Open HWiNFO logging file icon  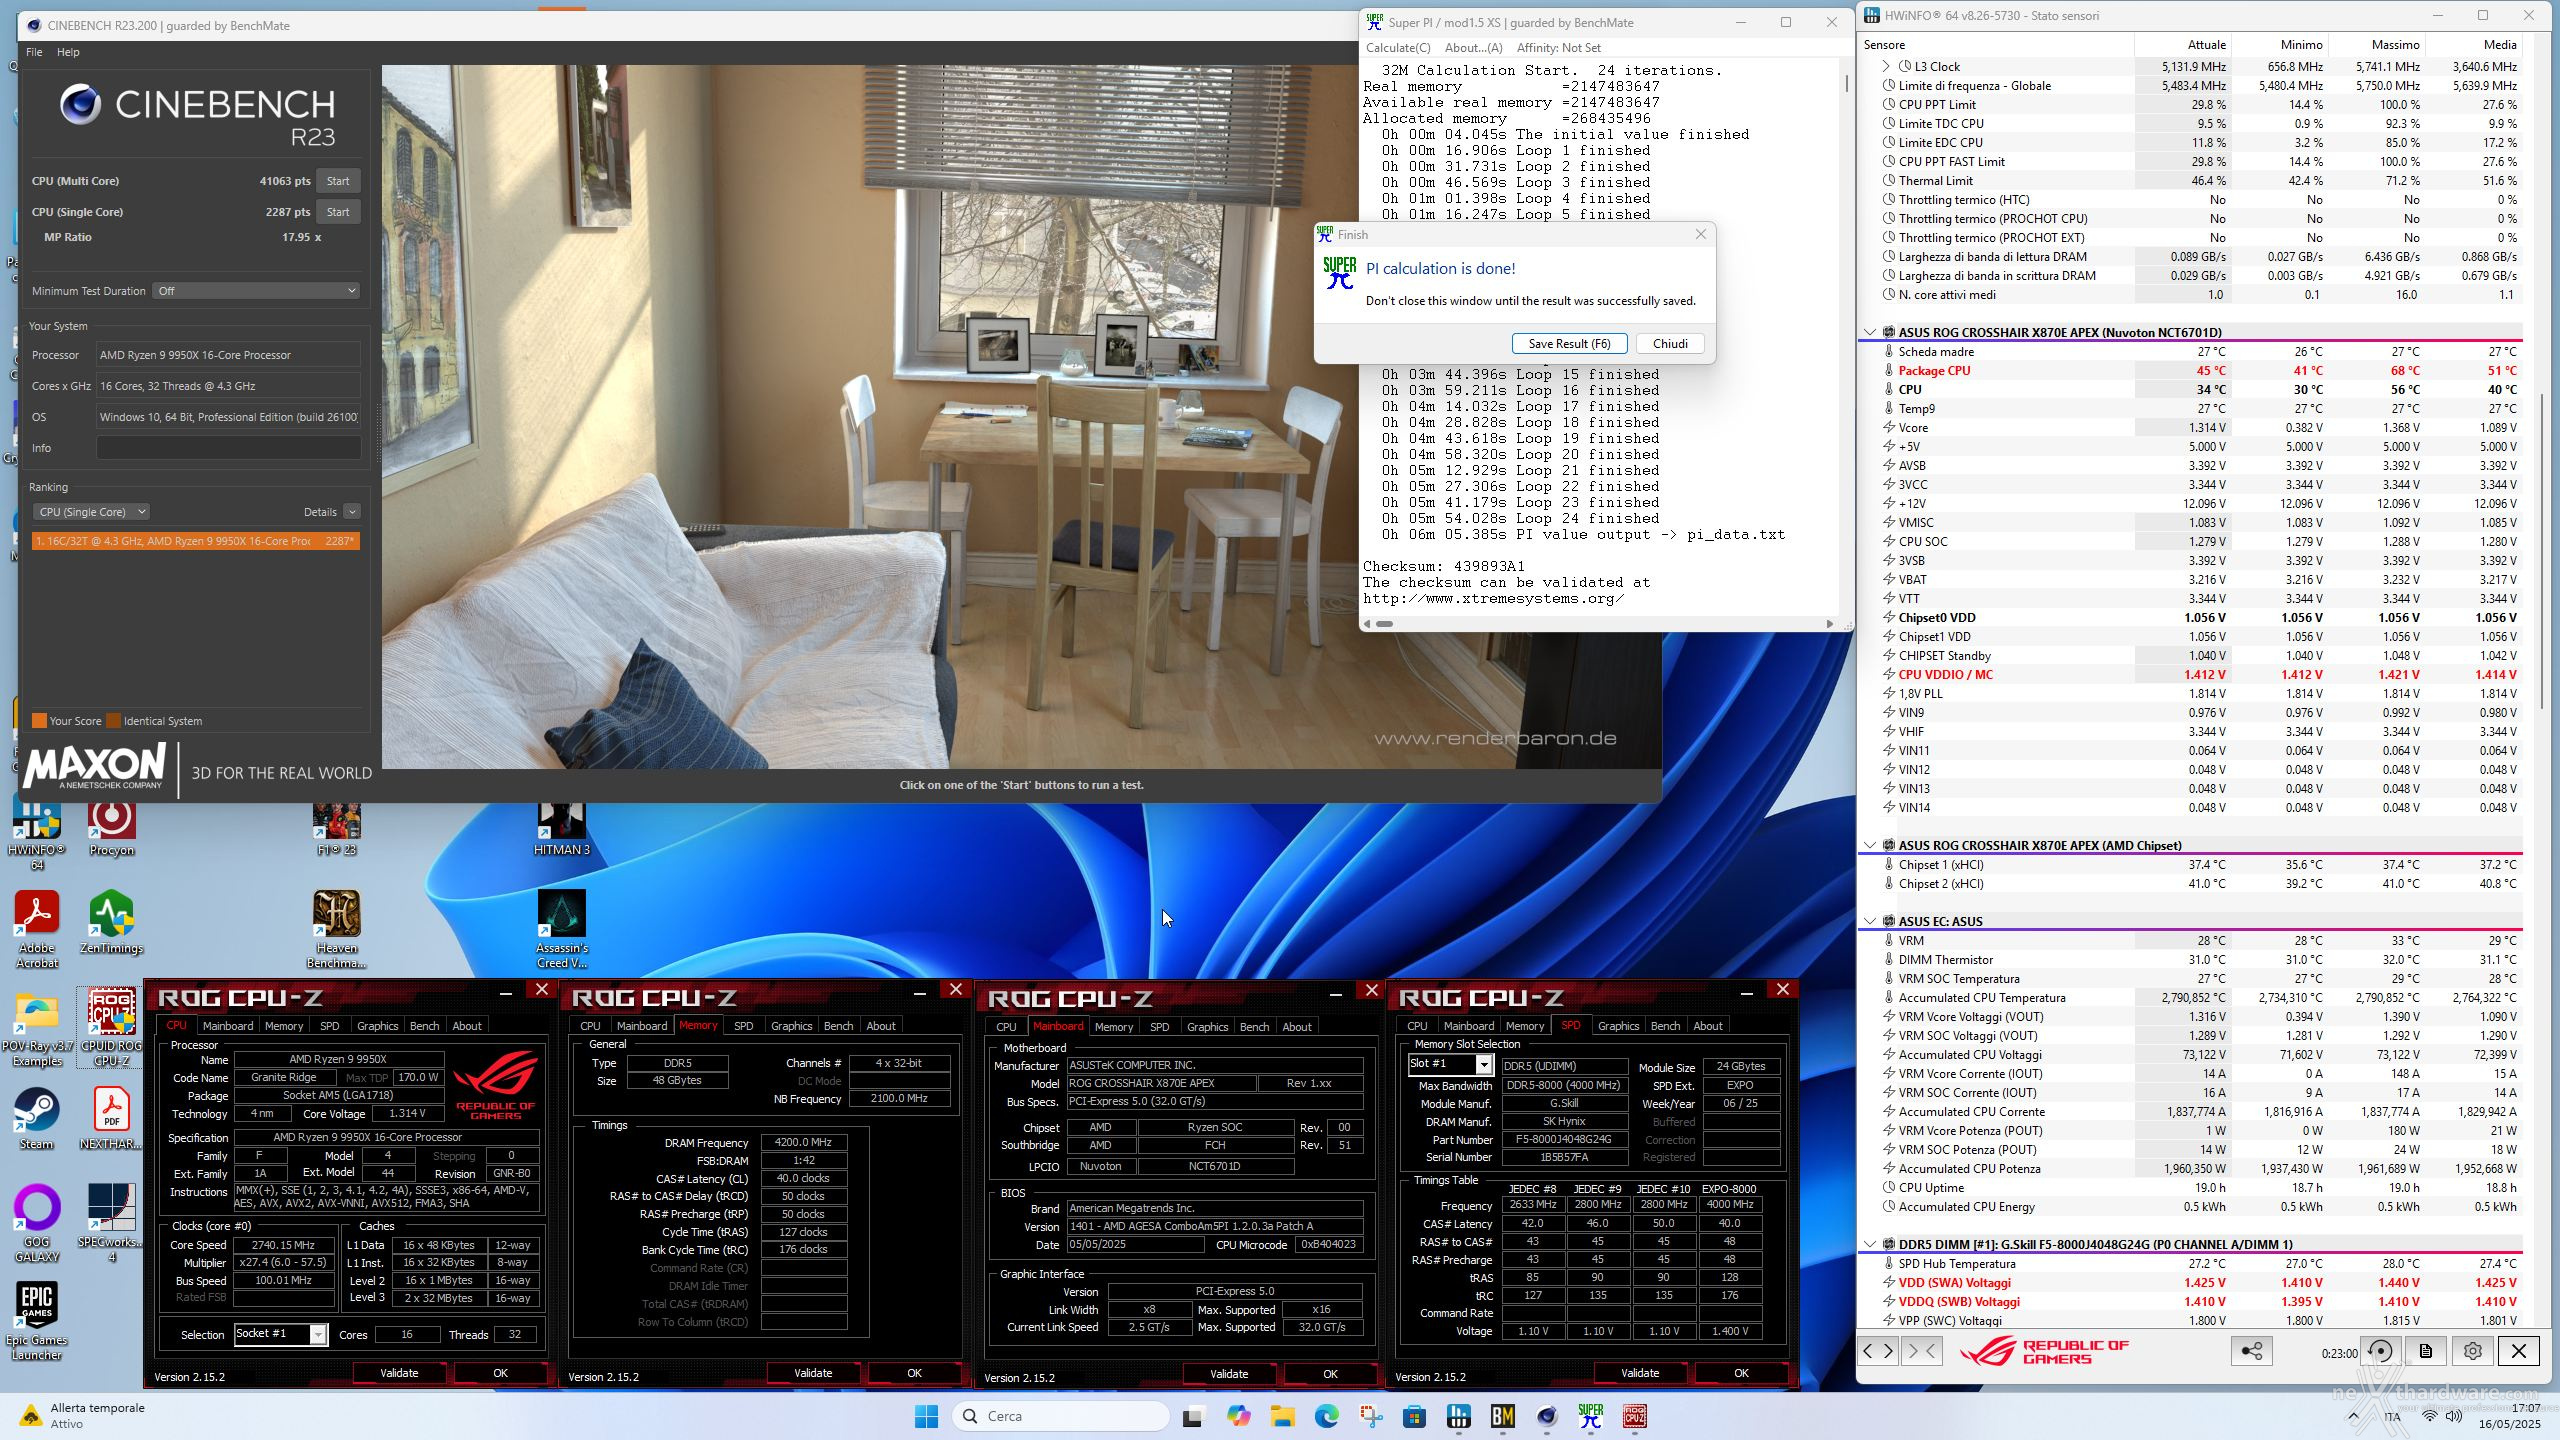click(2426, 1351)
